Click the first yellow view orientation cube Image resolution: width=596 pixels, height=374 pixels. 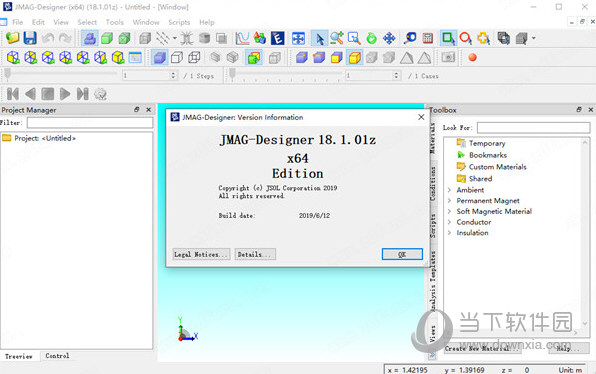(x=13, y=58)
